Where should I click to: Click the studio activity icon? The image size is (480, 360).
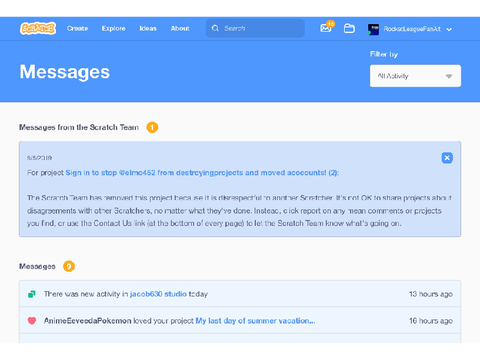[32, 294]
